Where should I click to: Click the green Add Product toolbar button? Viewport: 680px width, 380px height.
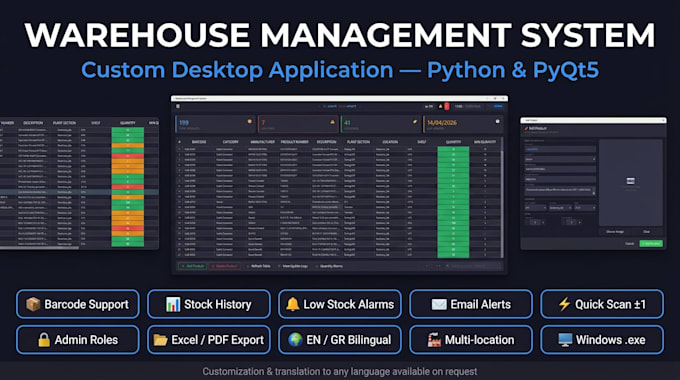pos(193,266)
